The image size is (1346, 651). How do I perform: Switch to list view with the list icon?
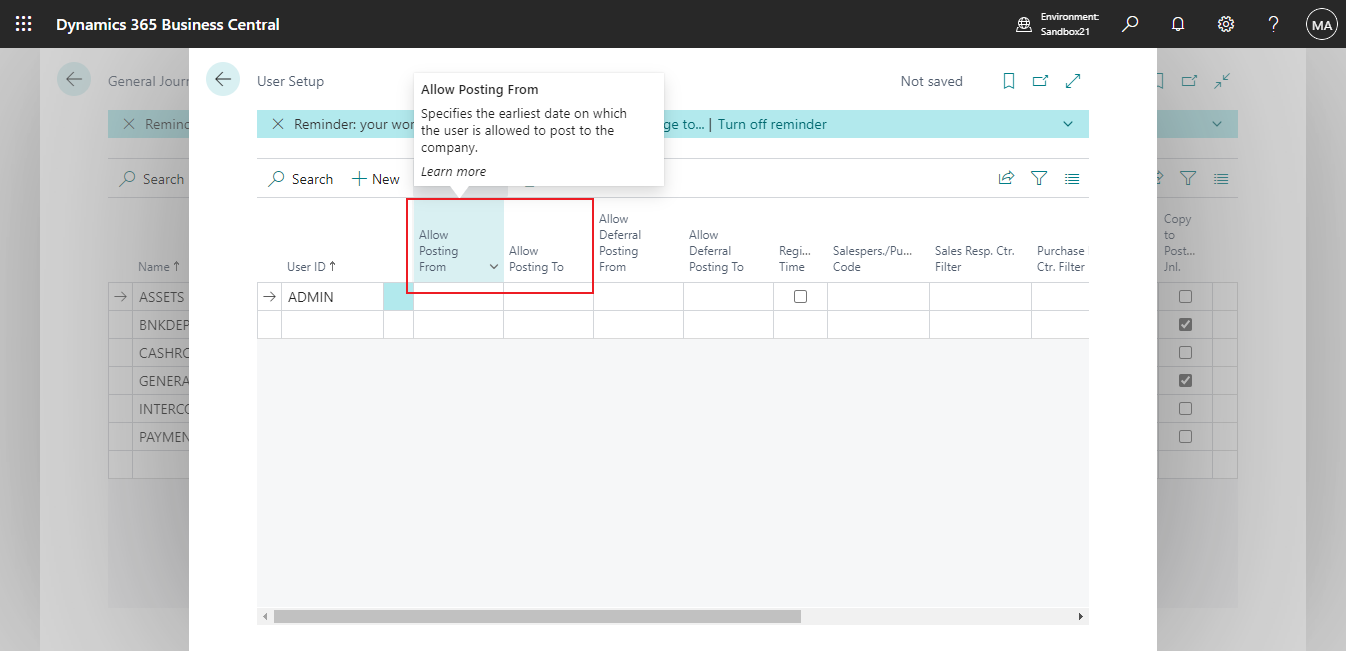[x=1072, y=178]
